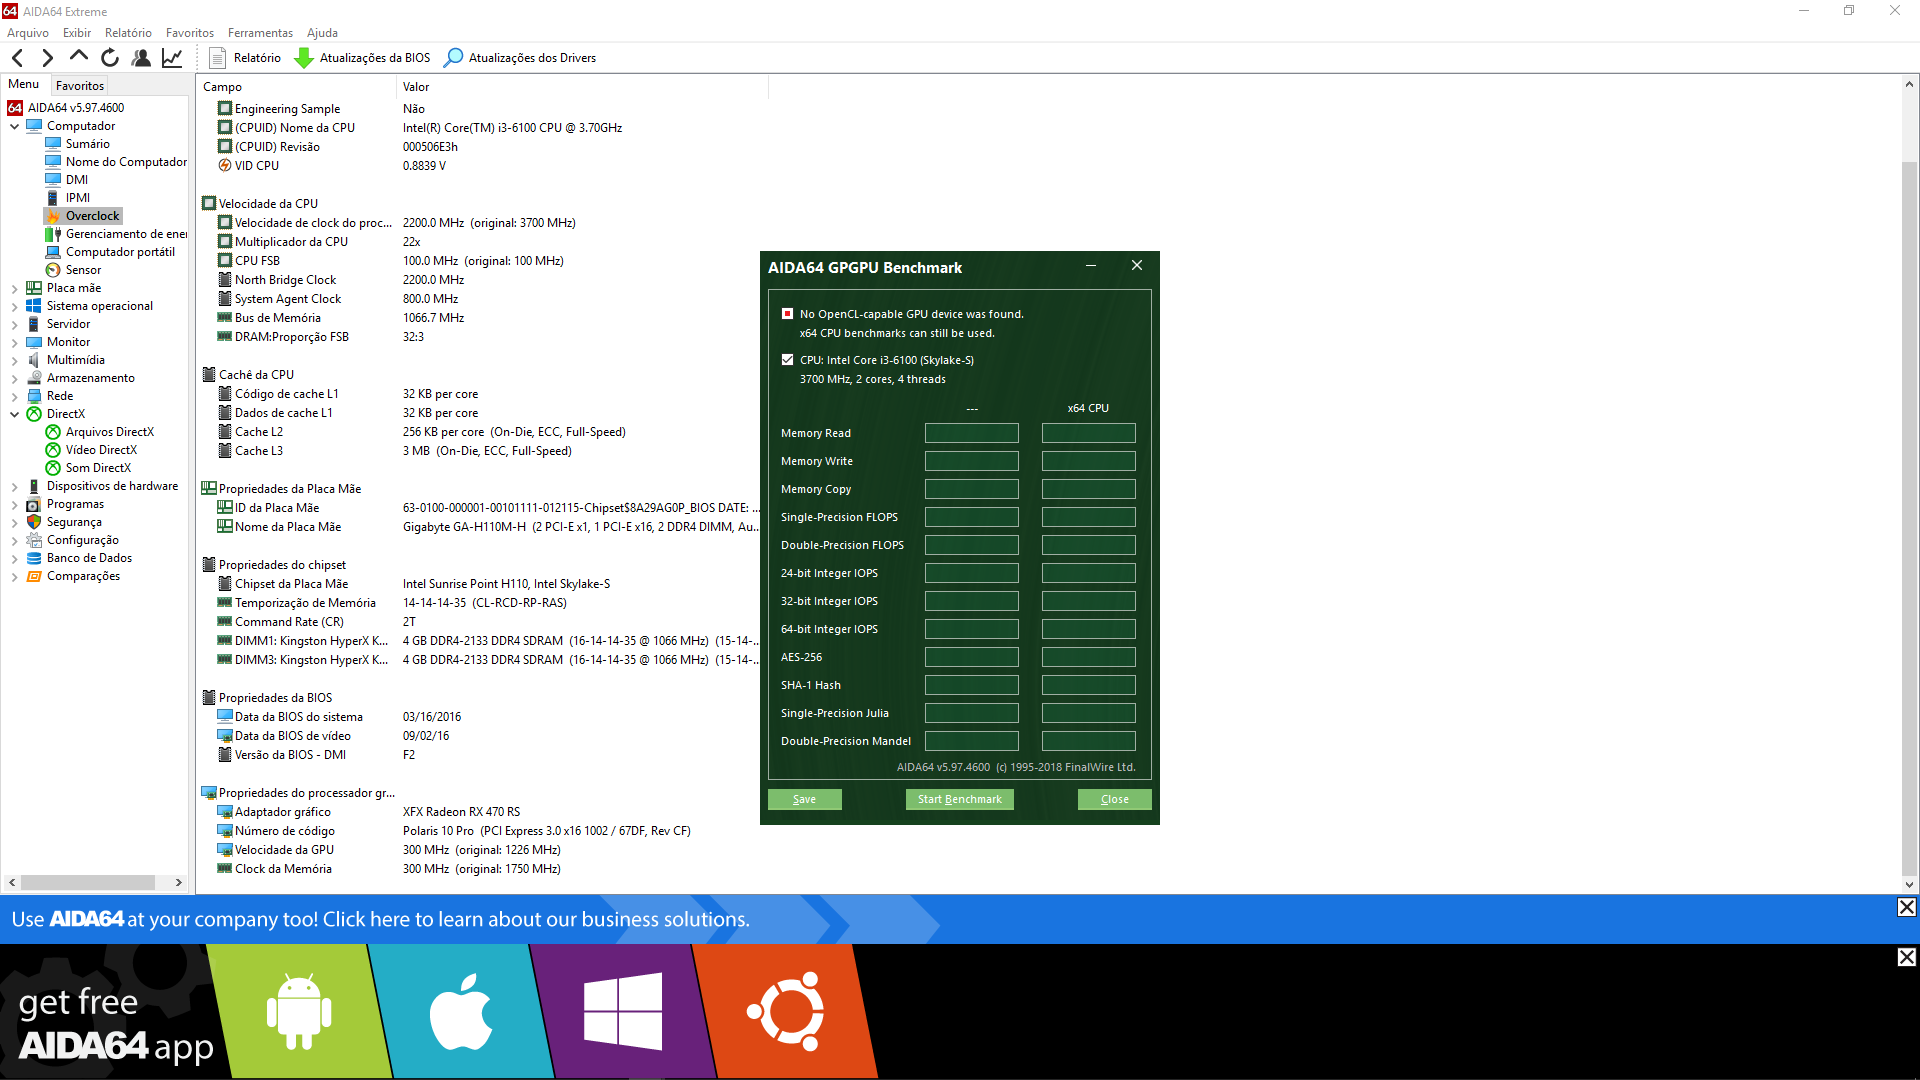The image size is (1920, 1080).
Task: Open Vídeo DirectX tree item
Action: click(101, 450)
